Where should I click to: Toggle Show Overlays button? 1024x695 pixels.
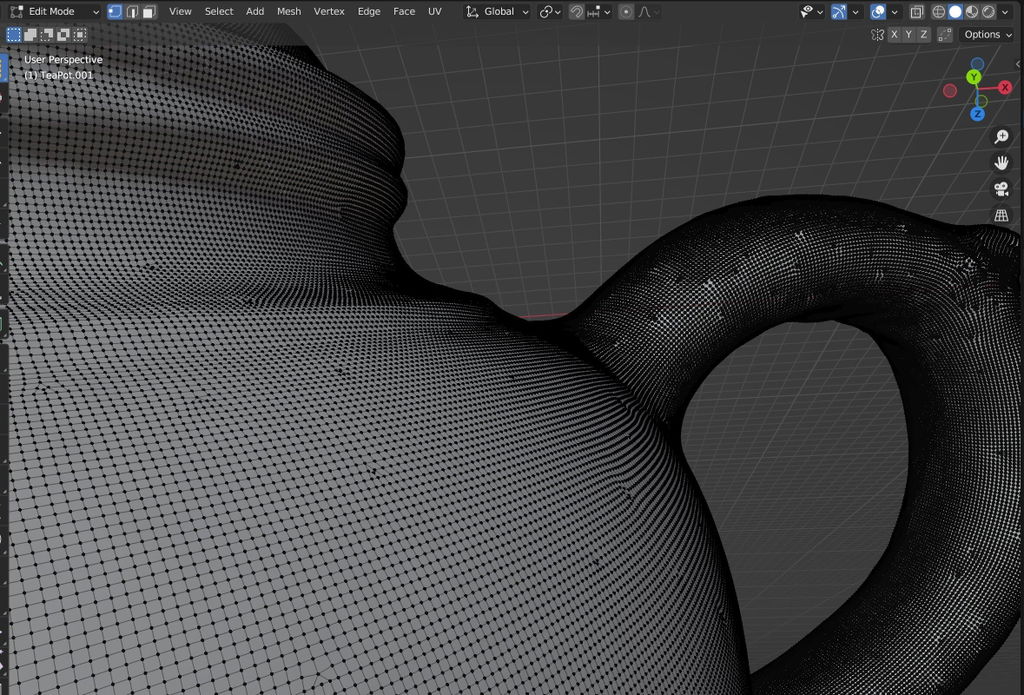[x=878, y=12]
